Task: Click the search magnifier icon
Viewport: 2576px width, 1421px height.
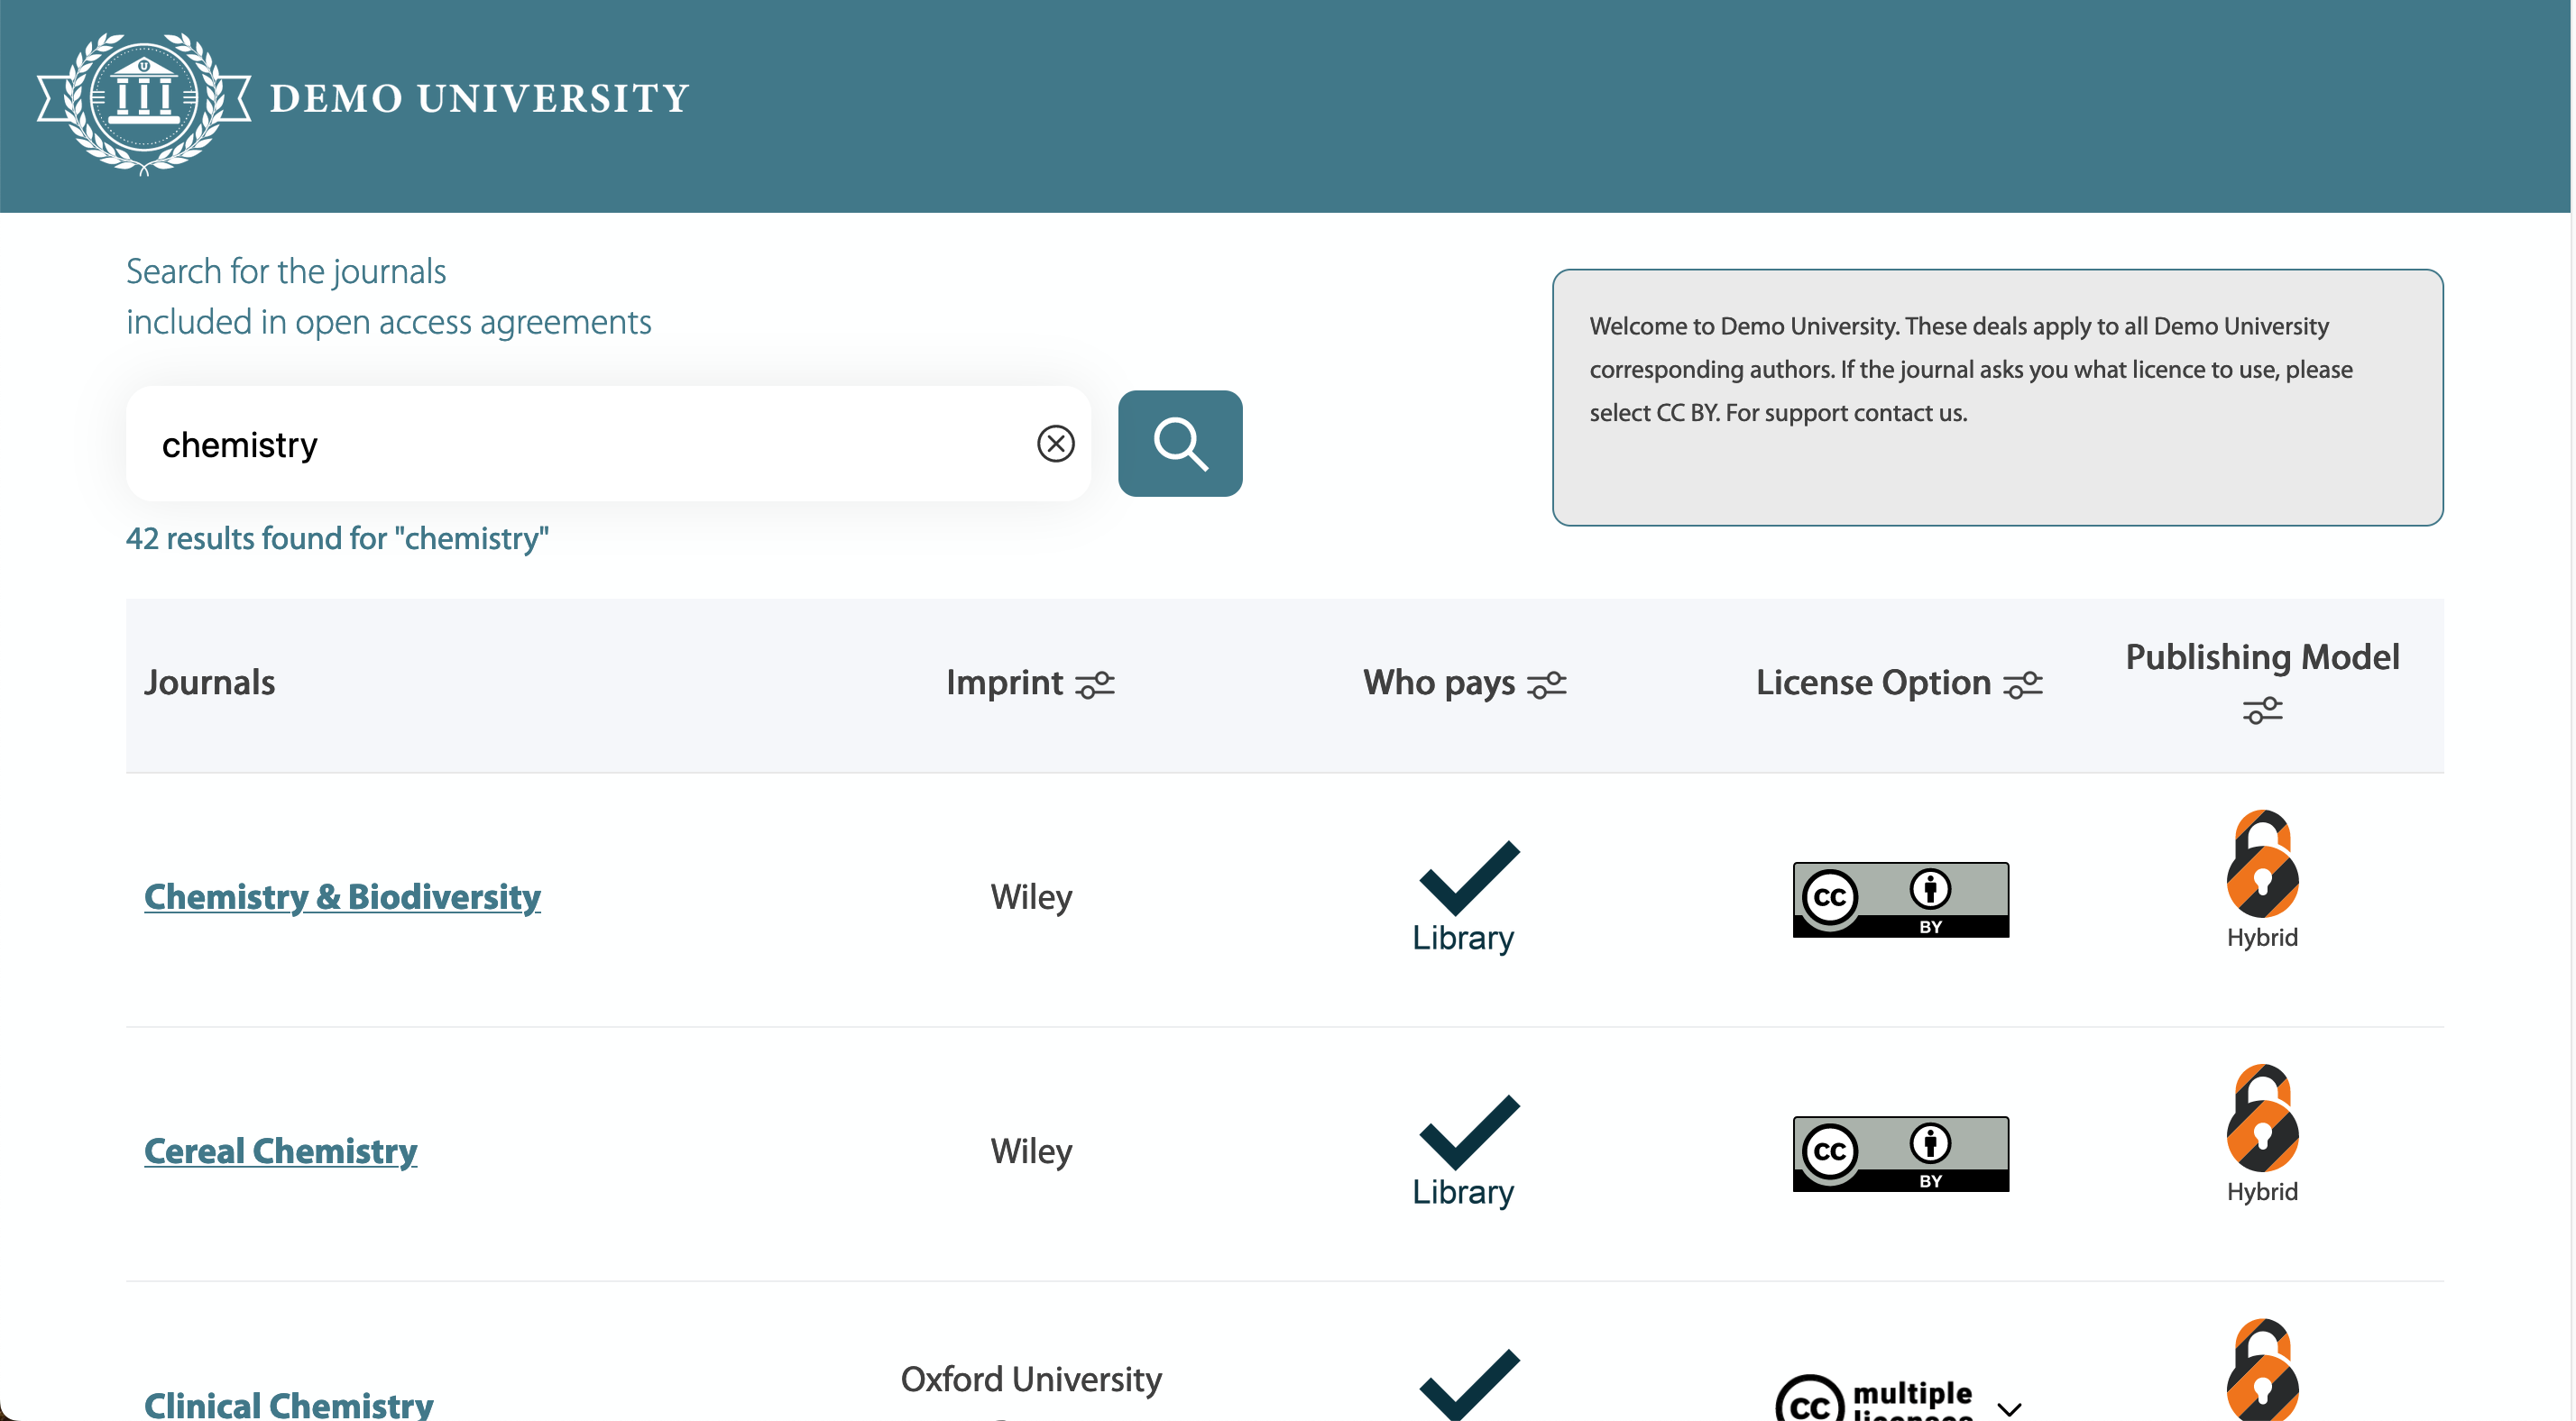Action: [x=1181, y=443]
